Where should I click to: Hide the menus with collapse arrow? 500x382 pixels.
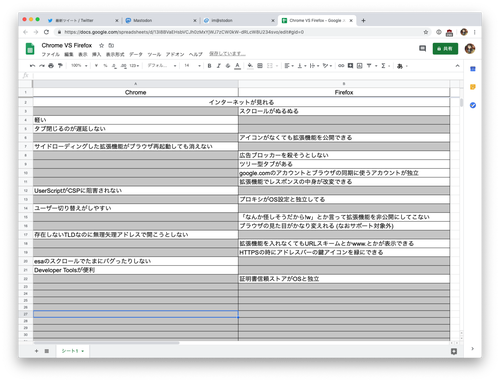[x=457, y=66]
